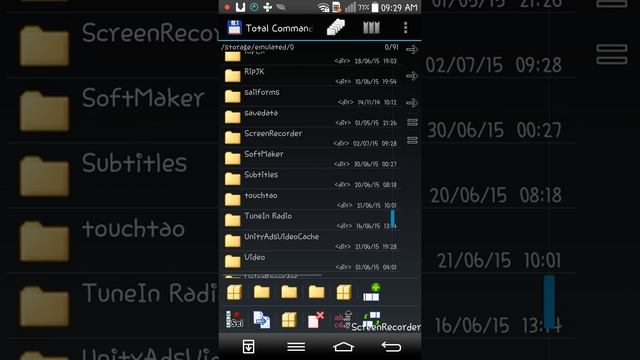
Task: Tap the stacked-lines icon on ScreenRecorder row
Action: click(412, 140)
